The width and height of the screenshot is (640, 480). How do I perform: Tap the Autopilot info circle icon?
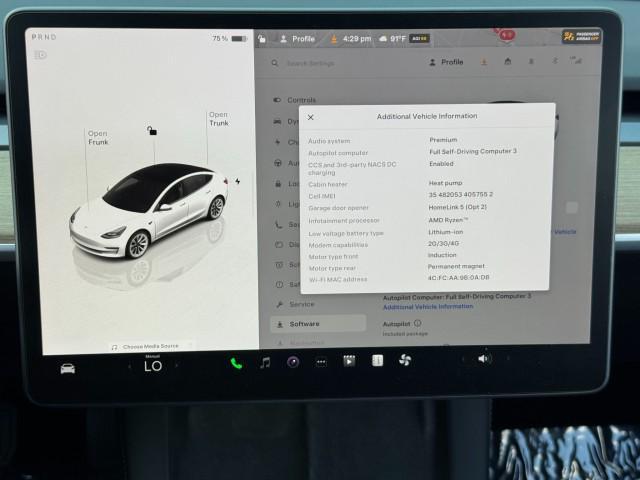(418, 323)
